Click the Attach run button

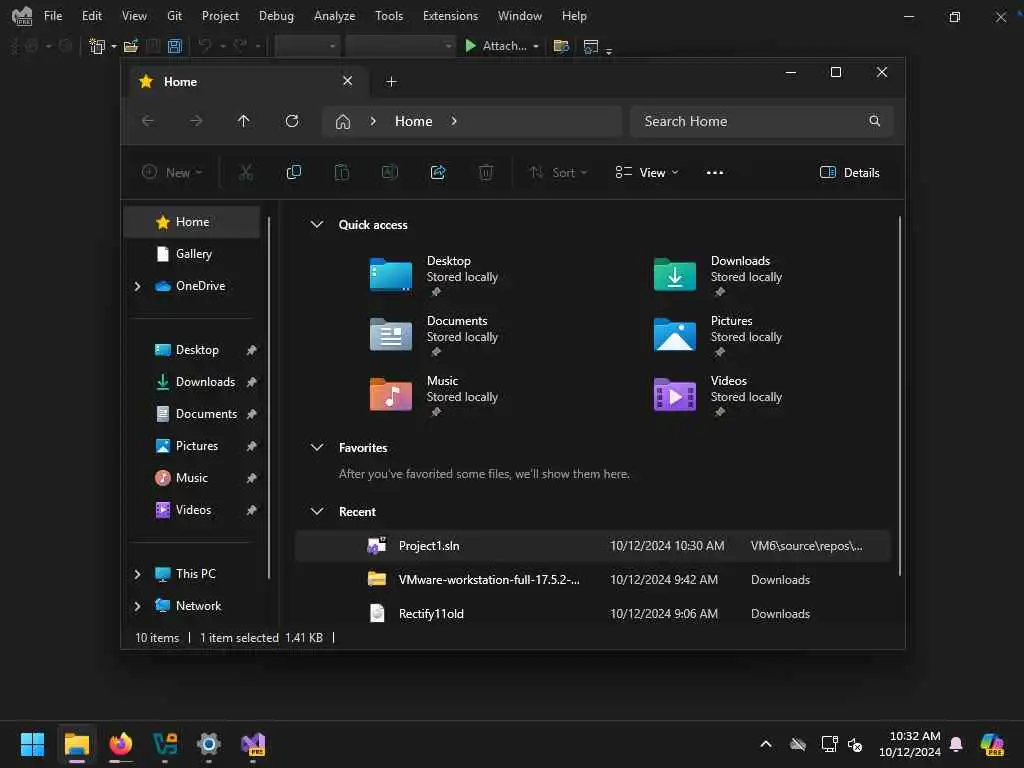[496, 46]
